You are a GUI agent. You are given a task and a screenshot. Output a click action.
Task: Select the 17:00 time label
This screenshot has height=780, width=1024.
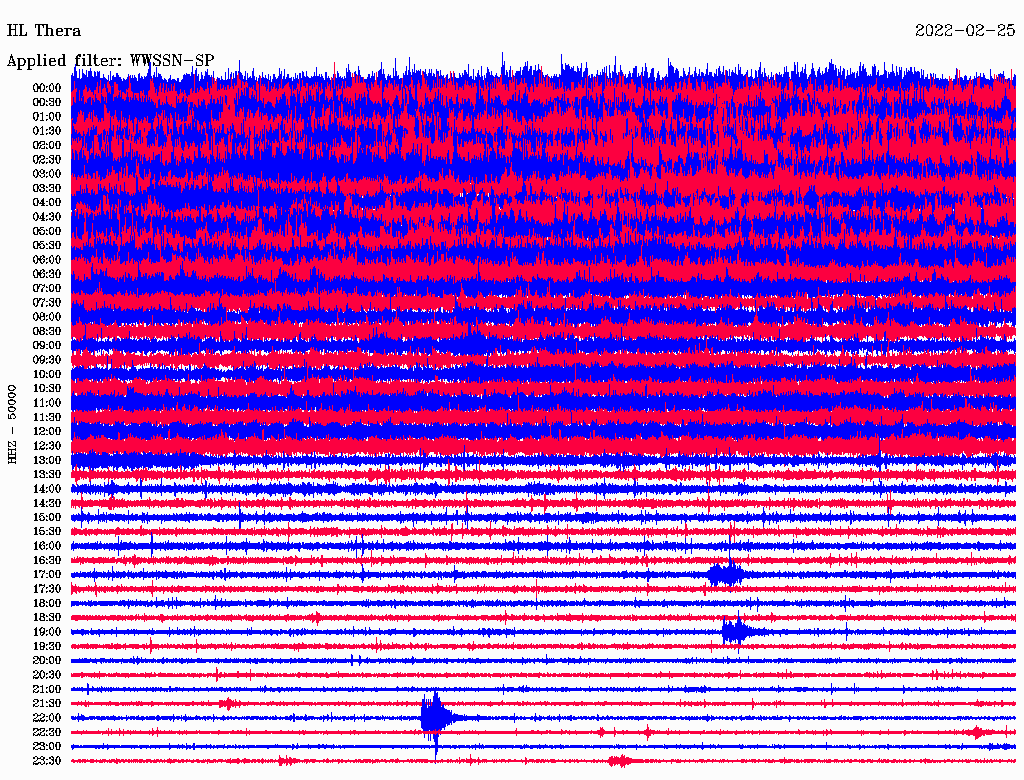point(47,574)
